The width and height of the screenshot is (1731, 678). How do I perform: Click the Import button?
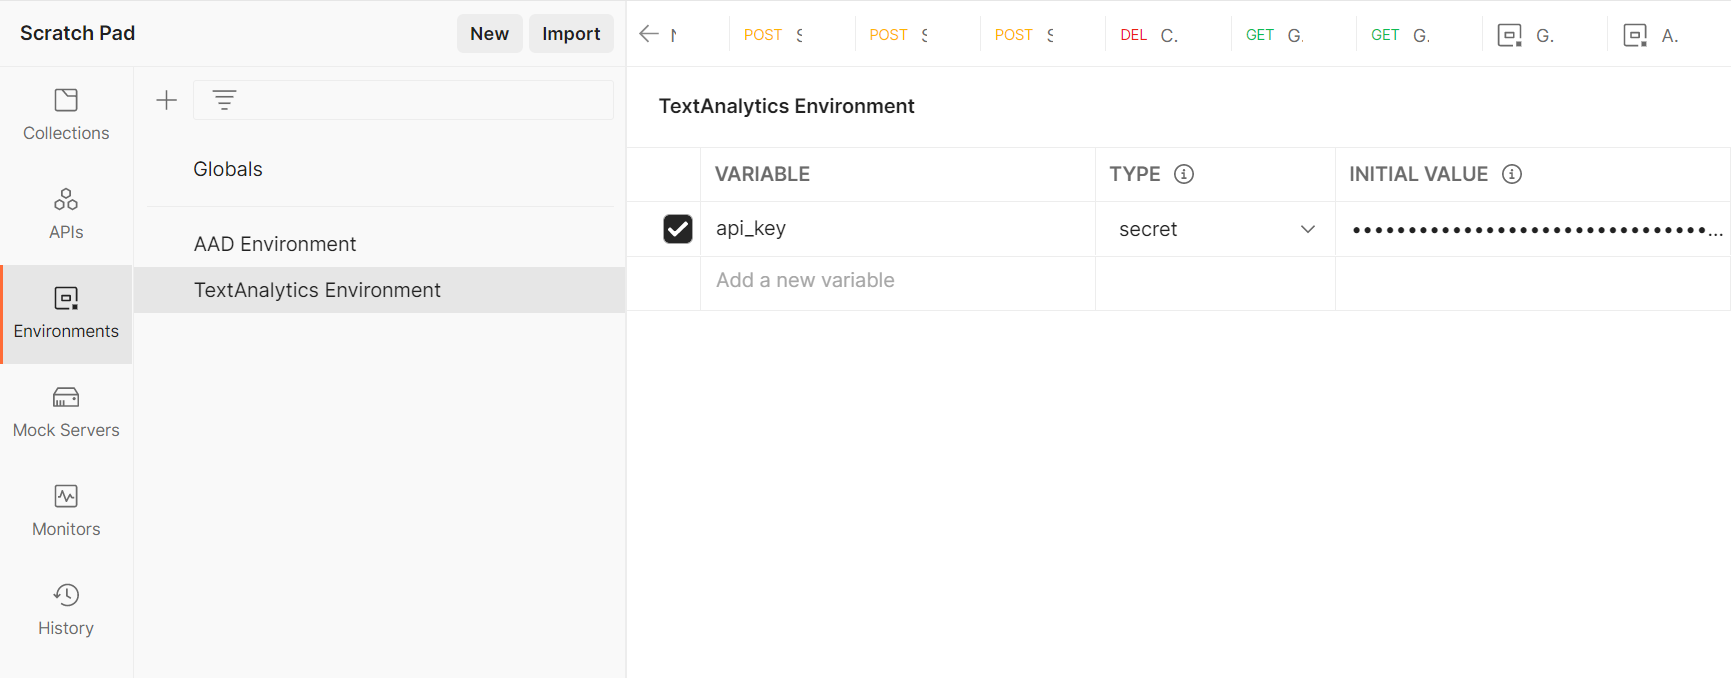point(571,34)
